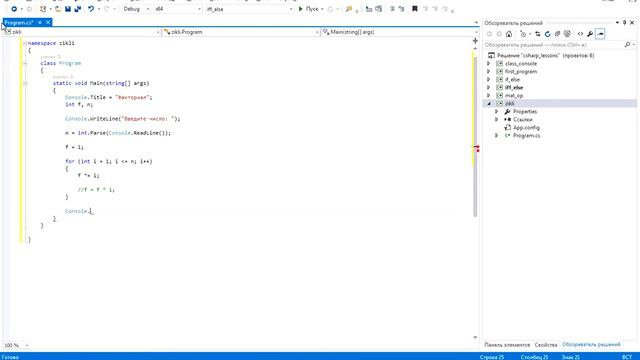This screenshot has width=640, height=360.
Task: Open the zikli.Program type dropdown
Action: 241,32
